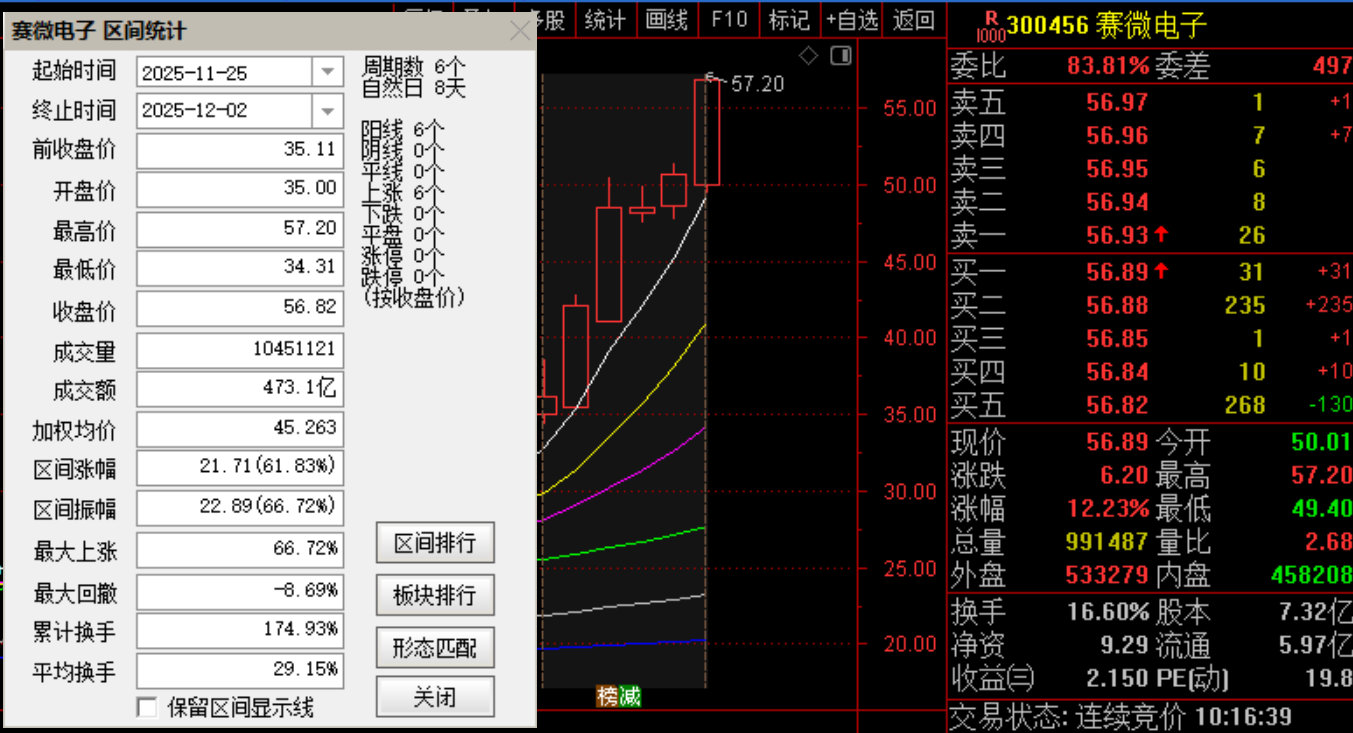Click the 现价 value in the quote panel
The width and height of the screenshot is (1353, 733).
(1117, 442)
